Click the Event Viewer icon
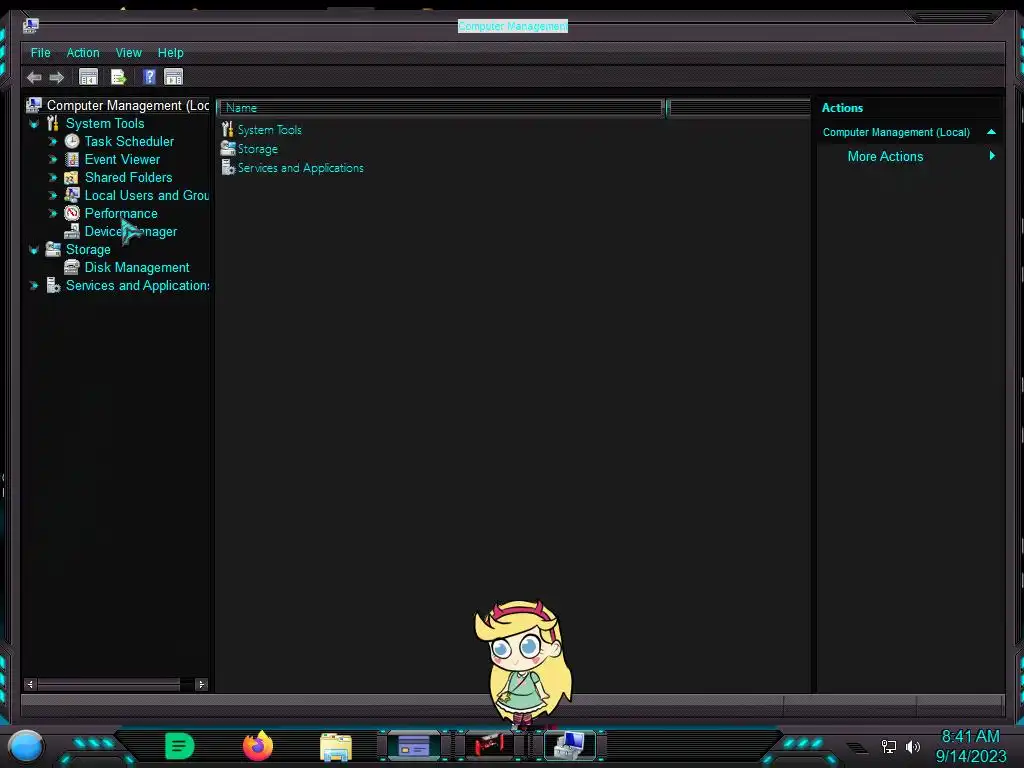The width and height of the screenshot is (1024, 768). (72, 159)
